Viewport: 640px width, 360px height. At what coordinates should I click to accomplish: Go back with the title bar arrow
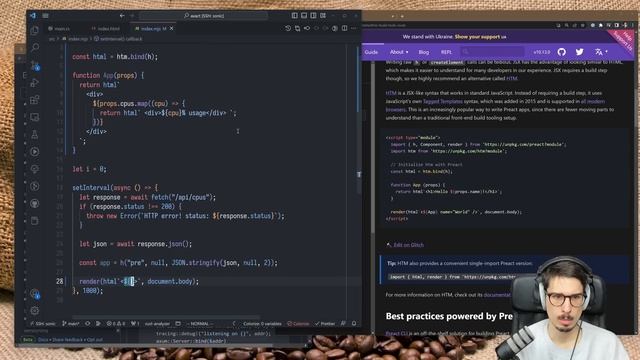pyautogui.click(x=122, y=16)
